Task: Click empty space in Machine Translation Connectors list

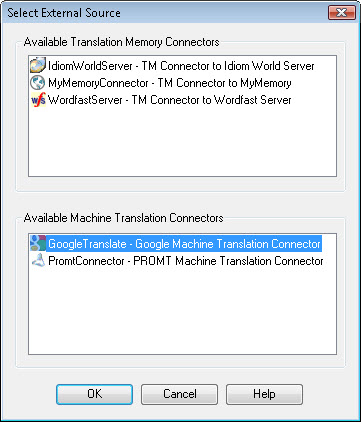Action: [x=182, y=312]
